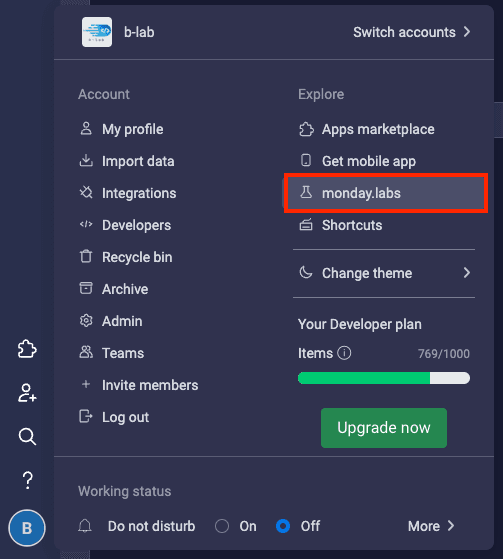
Task: Click the Admin gear icon
Action: point(86,320)
